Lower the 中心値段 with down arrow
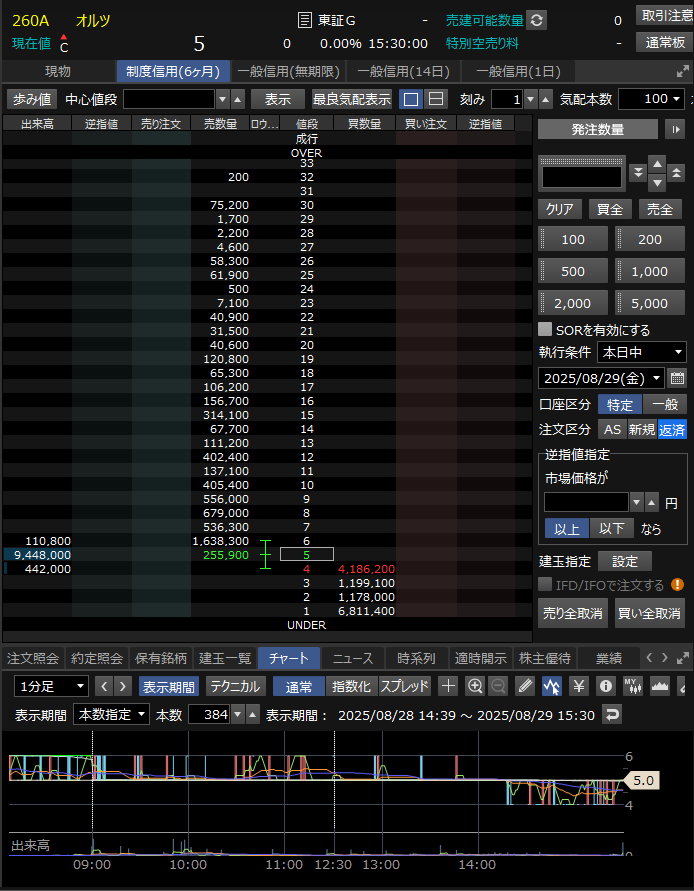This screenshot has width=694, height=891. [x=223, y=99]
